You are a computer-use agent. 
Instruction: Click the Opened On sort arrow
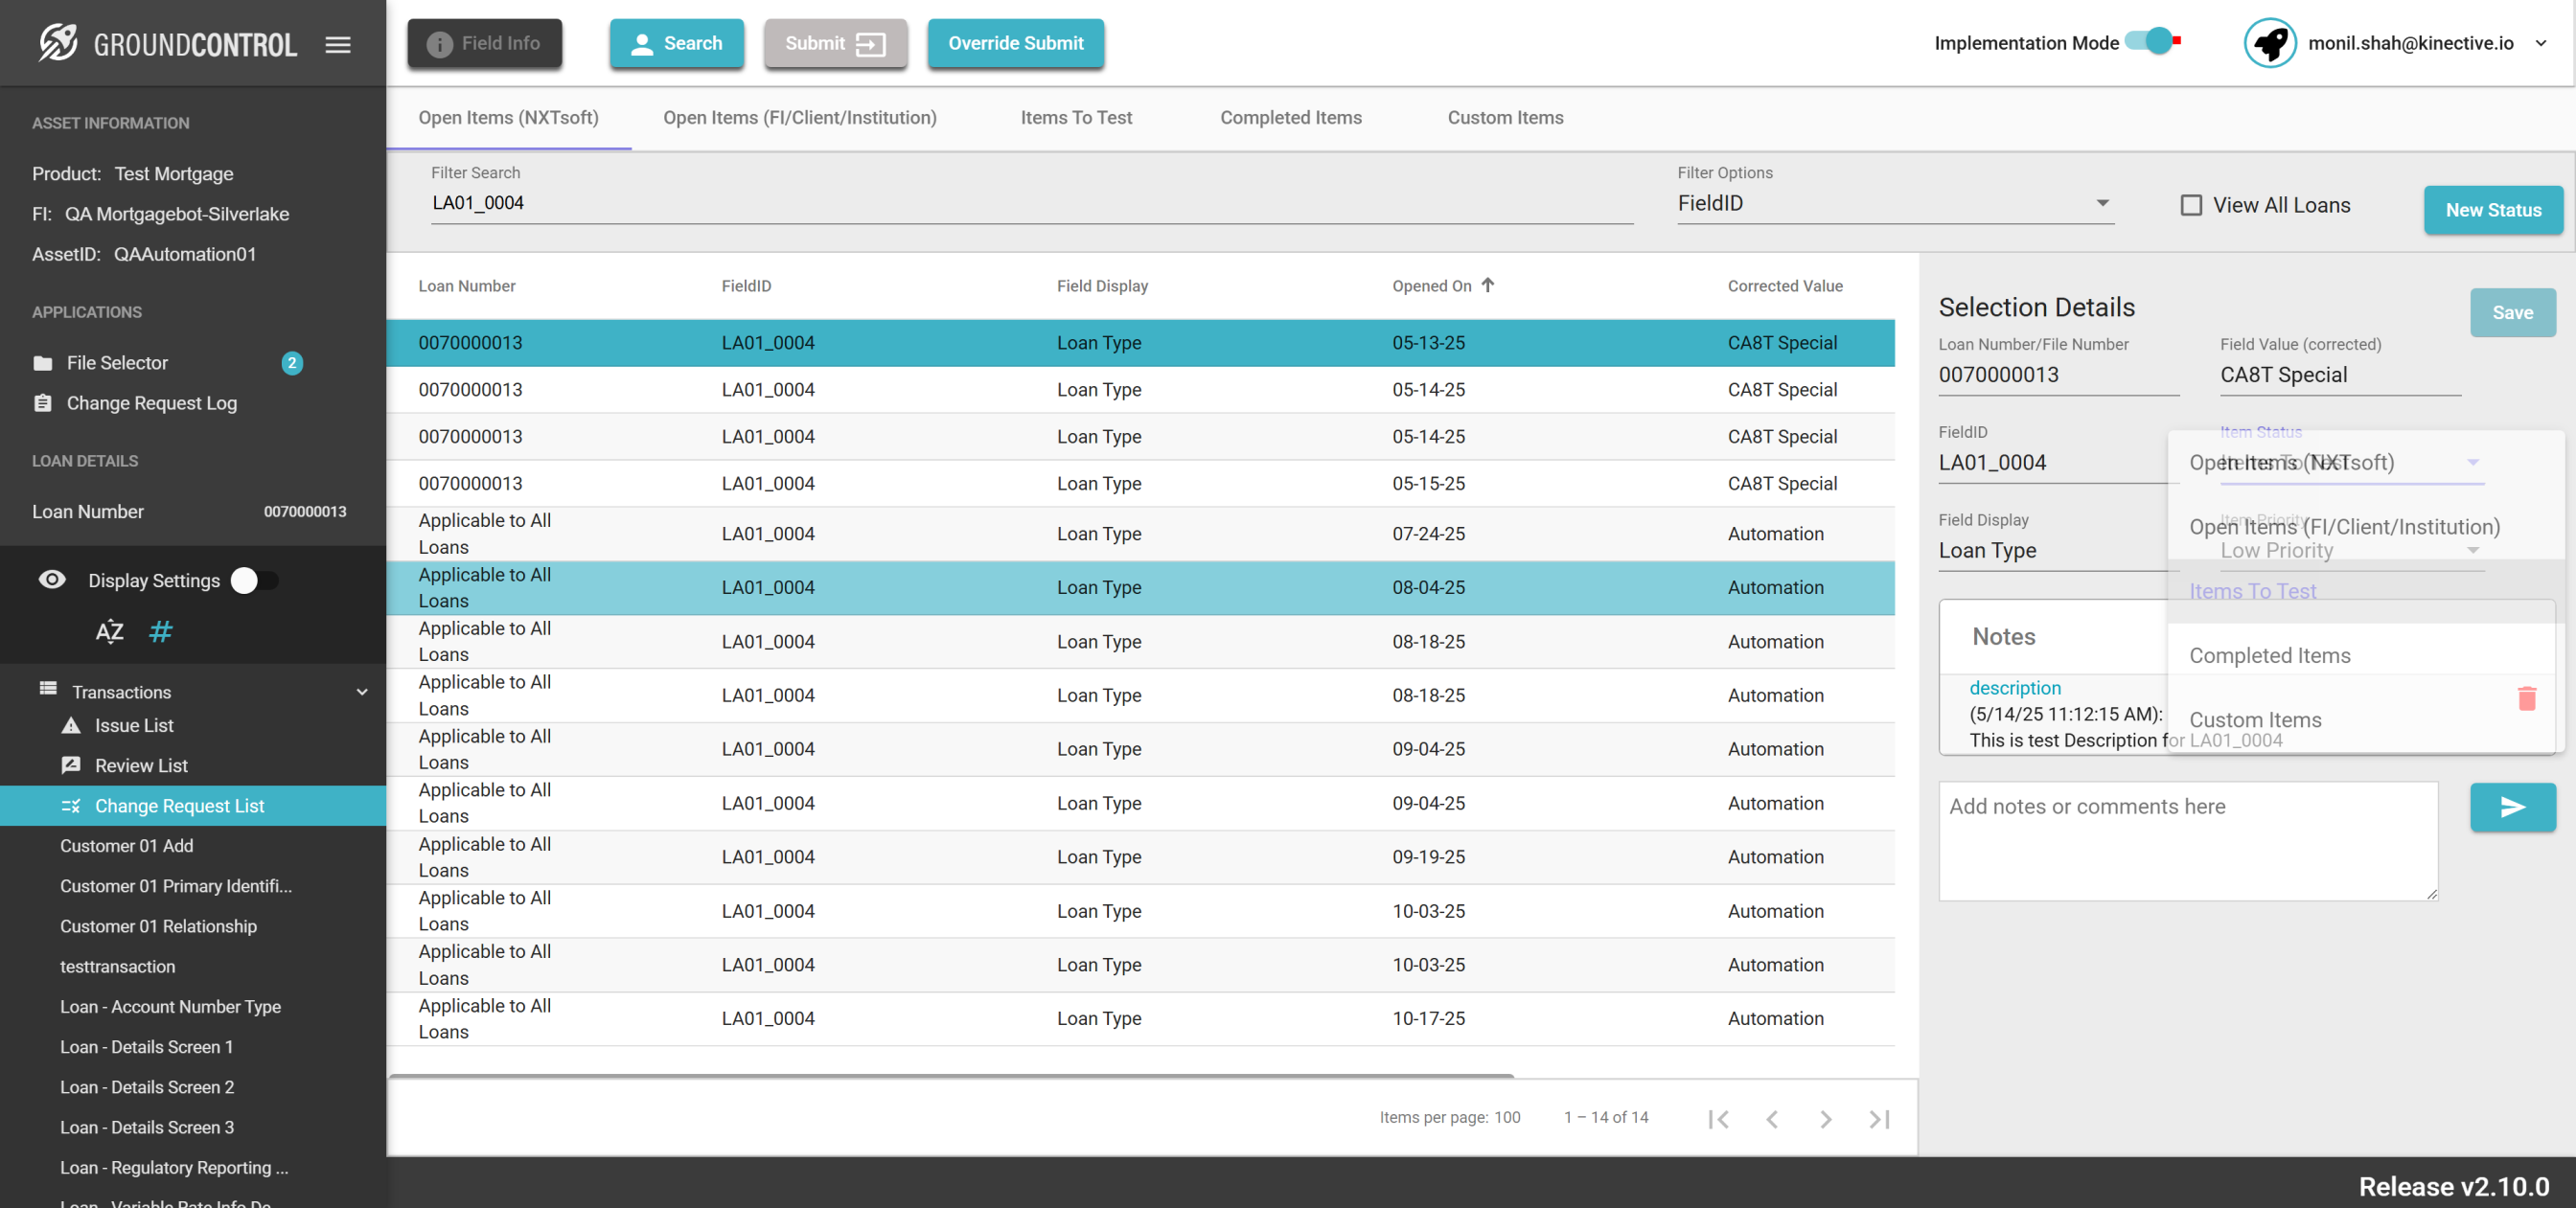1488,285
